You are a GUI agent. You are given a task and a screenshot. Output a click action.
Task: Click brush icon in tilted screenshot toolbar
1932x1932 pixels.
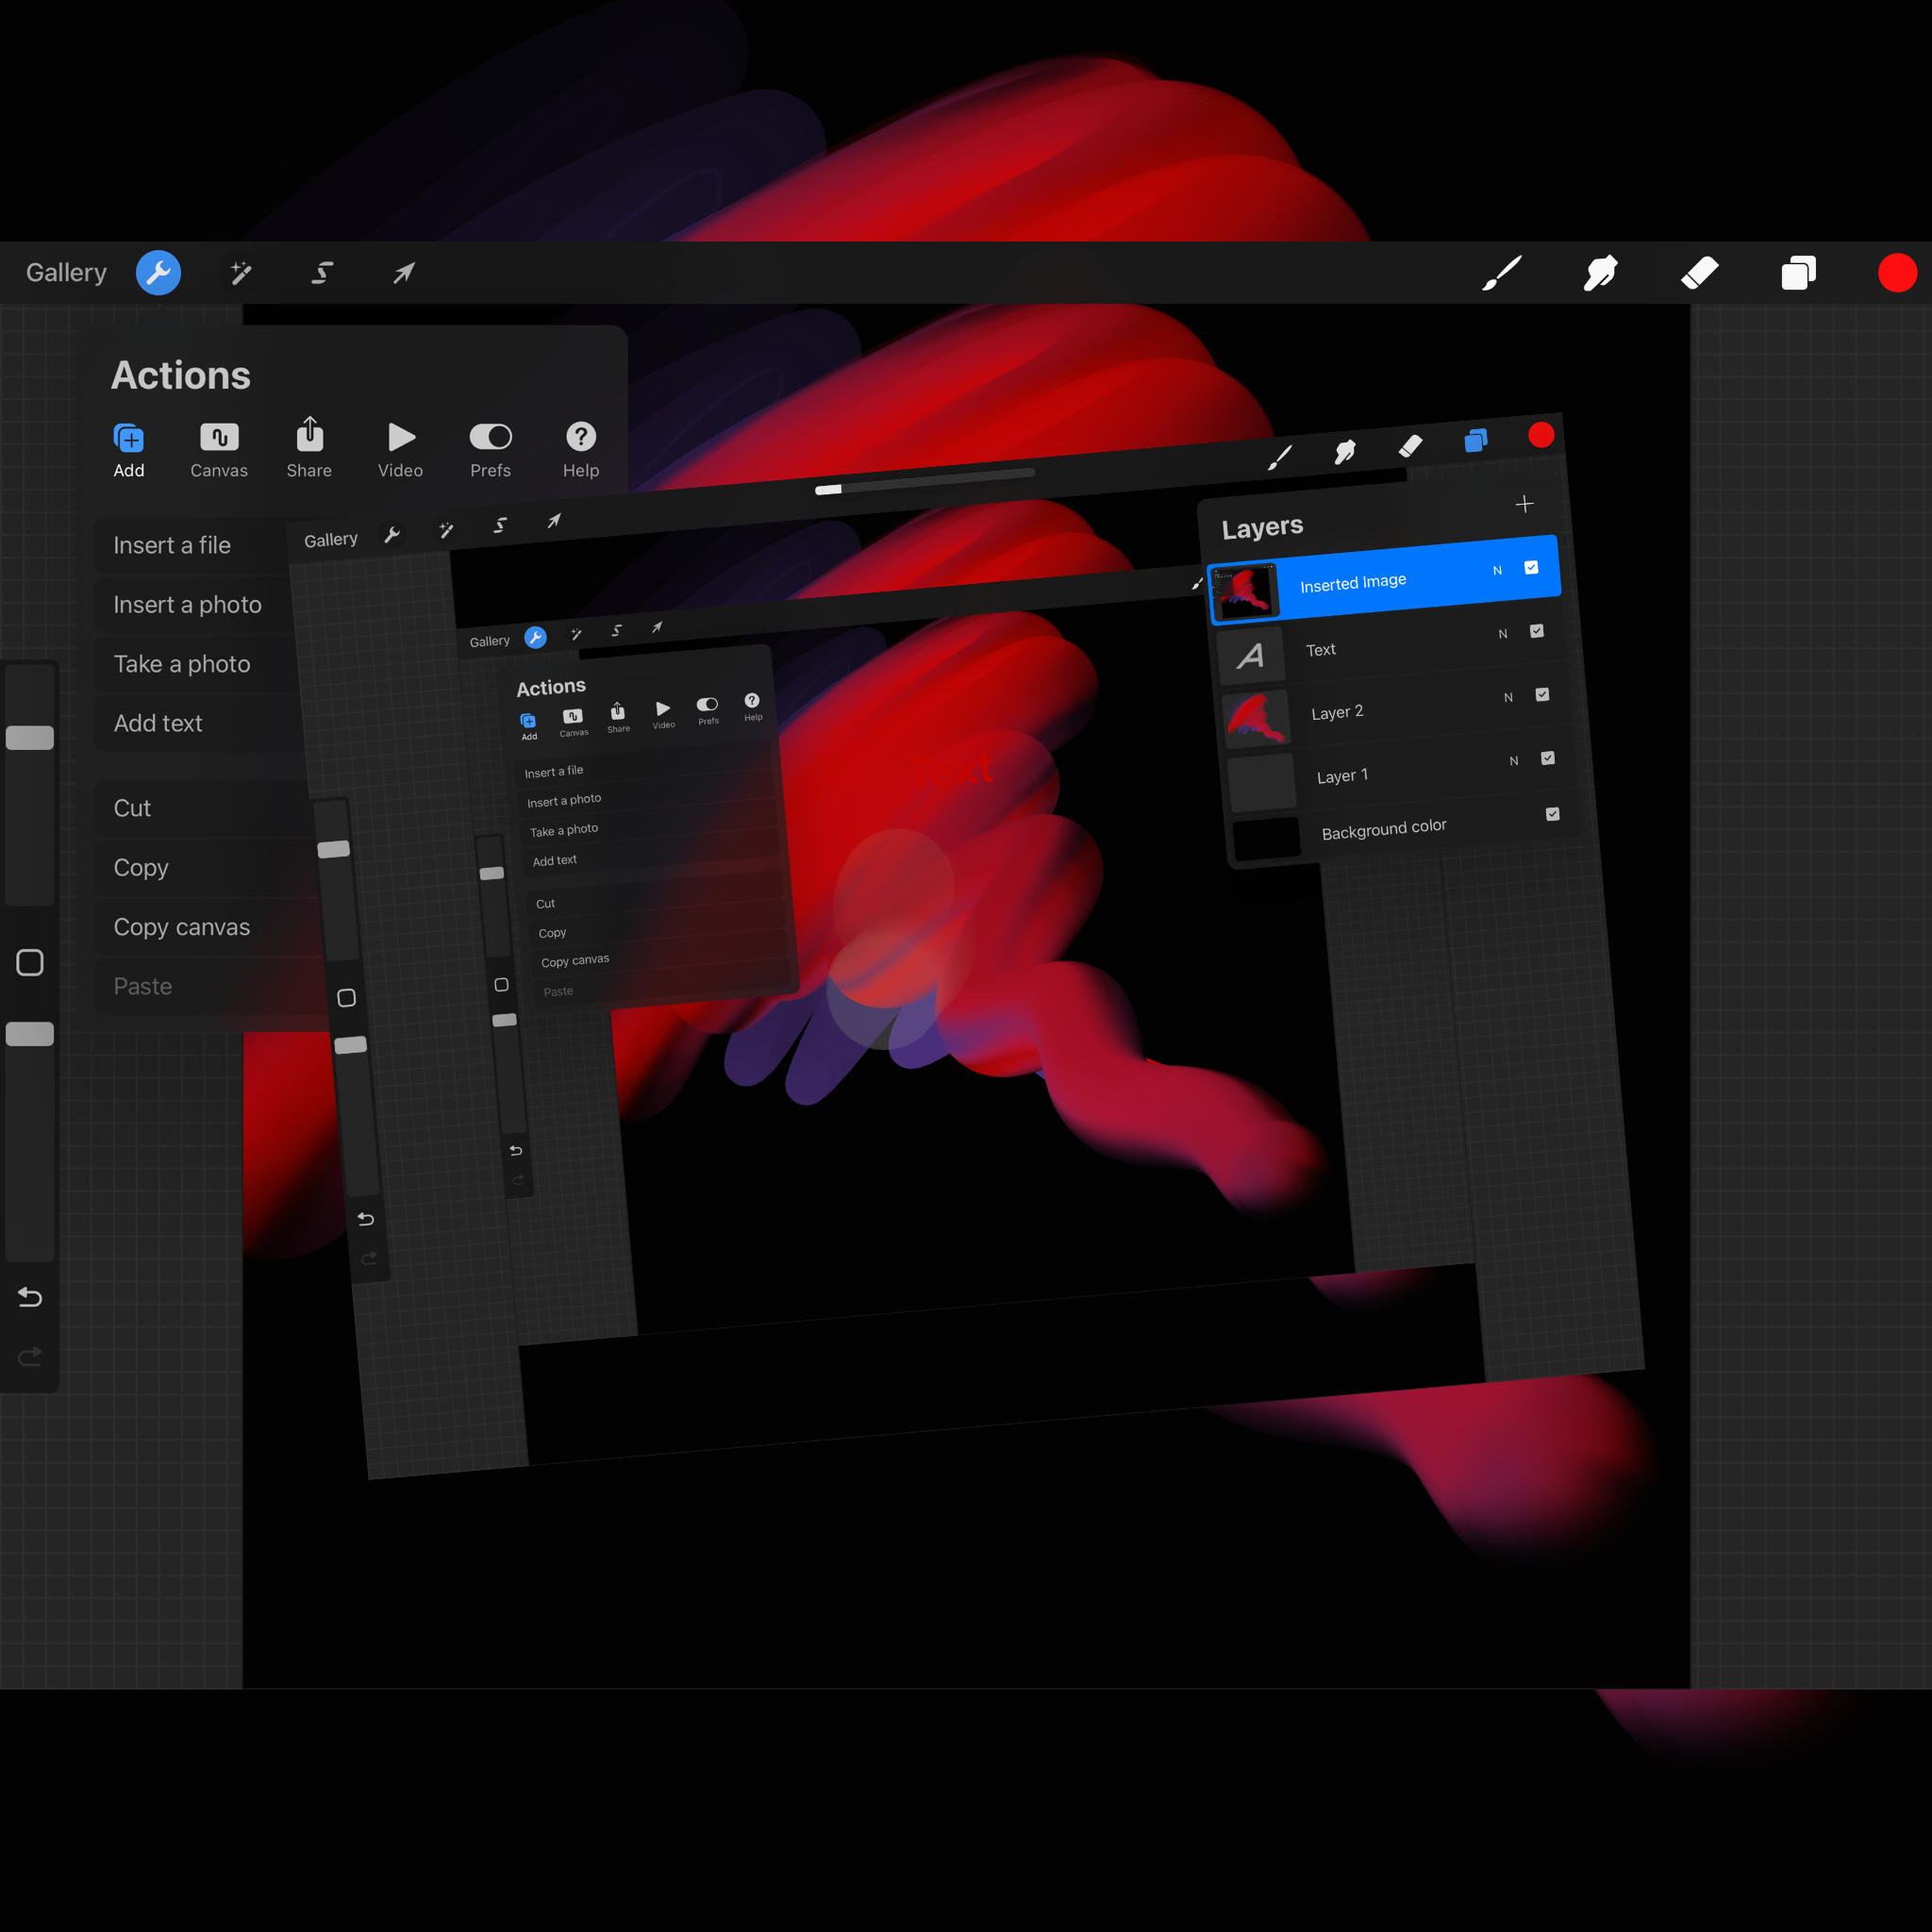[x=1280, y=457]
